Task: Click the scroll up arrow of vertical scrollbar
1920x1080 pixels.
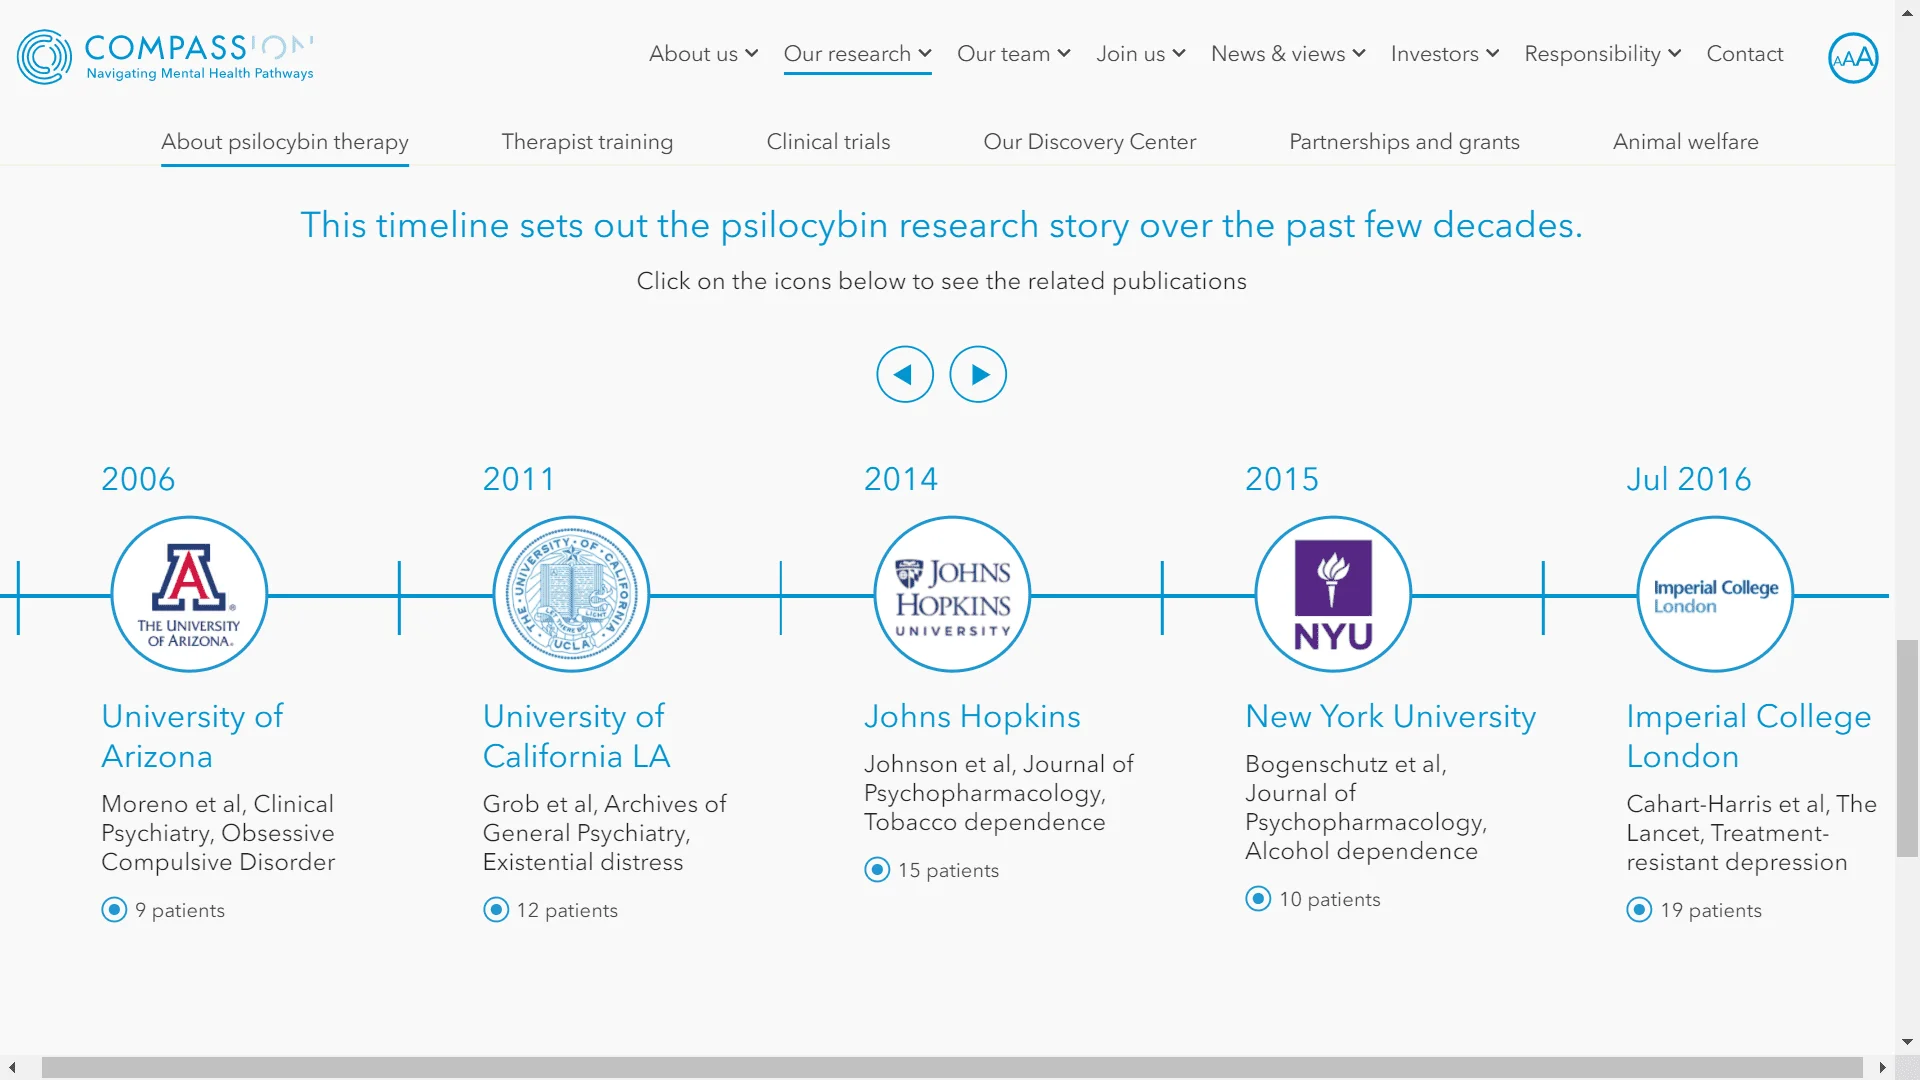Action: coord(1907,12)
